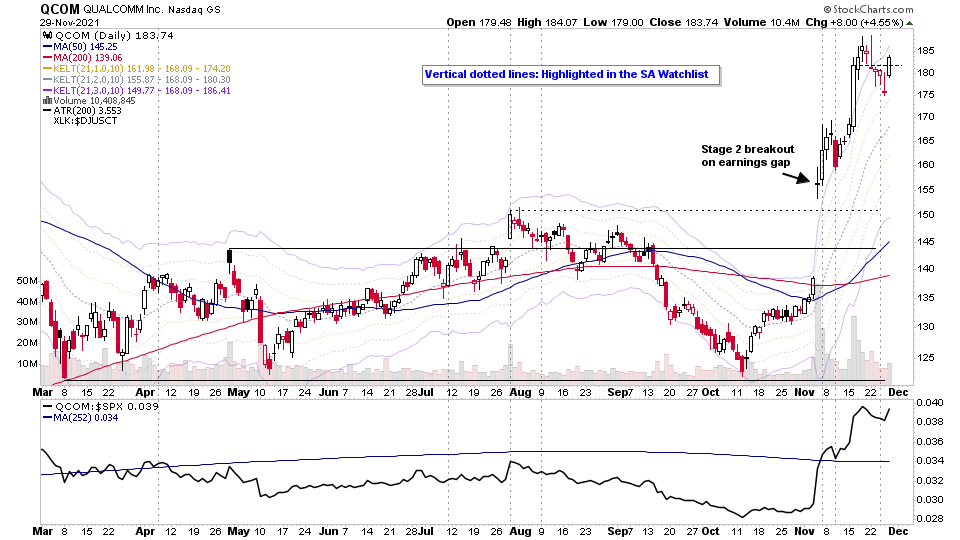Click the Volume 10,408,845 legend entry
The height and width of the screenshot is (540, 960).
[89, 100]
